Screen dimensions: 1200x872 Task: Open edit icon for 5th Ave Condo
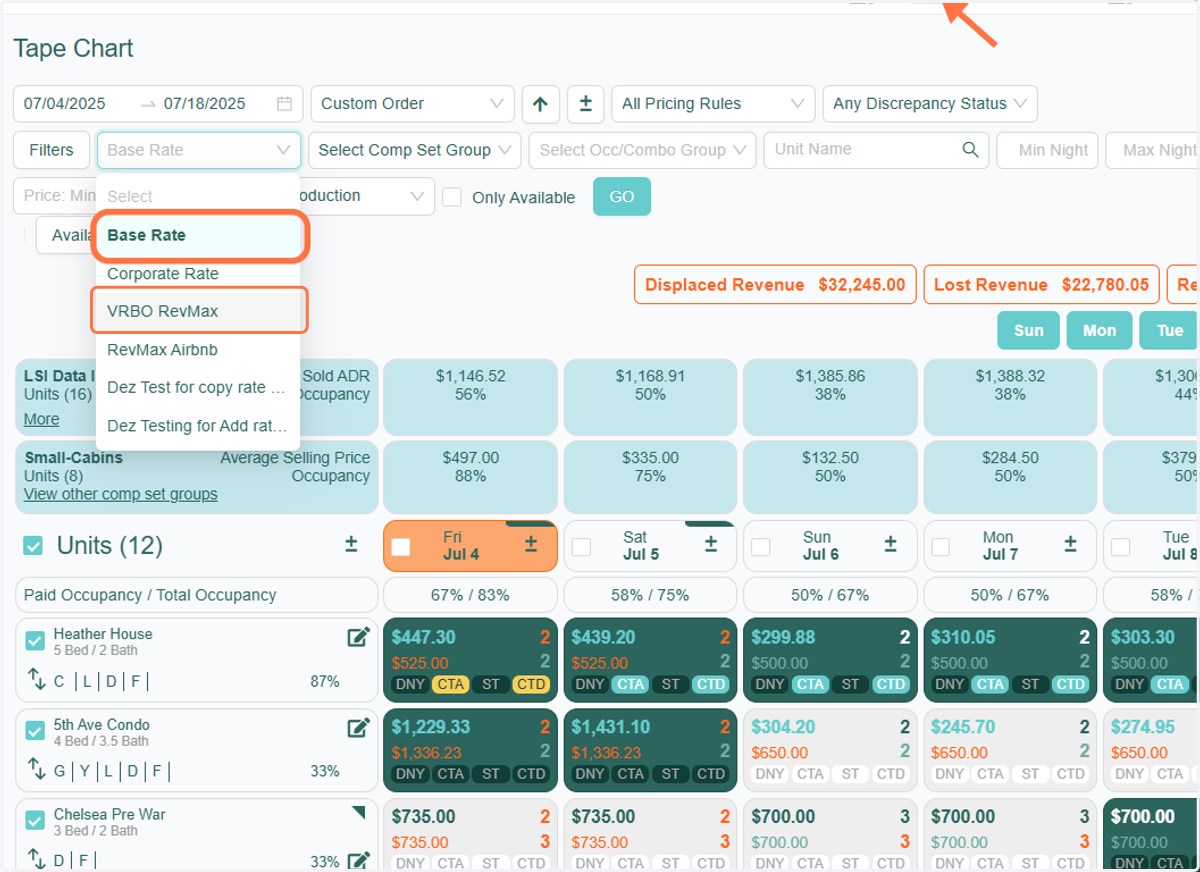pos(358,728)
